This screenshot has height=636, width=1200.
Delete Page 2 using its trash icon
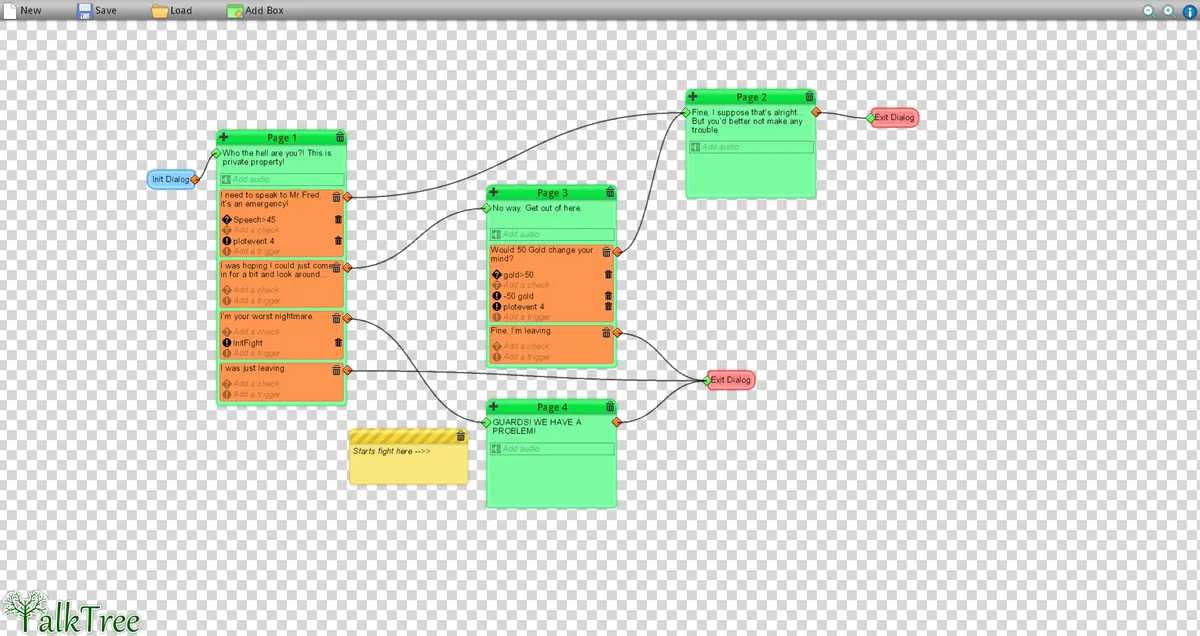[x=810, y=96]
